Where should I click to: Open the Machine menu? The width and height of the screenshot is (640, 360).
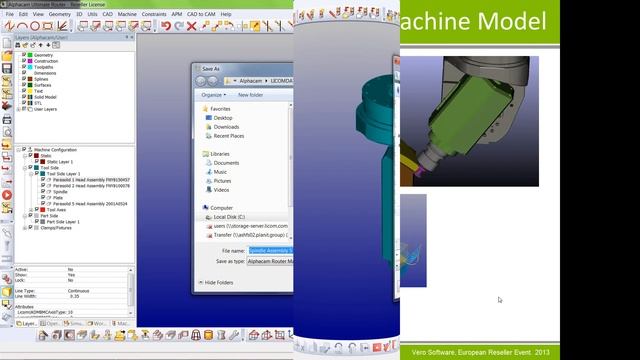tap(127, 14)
